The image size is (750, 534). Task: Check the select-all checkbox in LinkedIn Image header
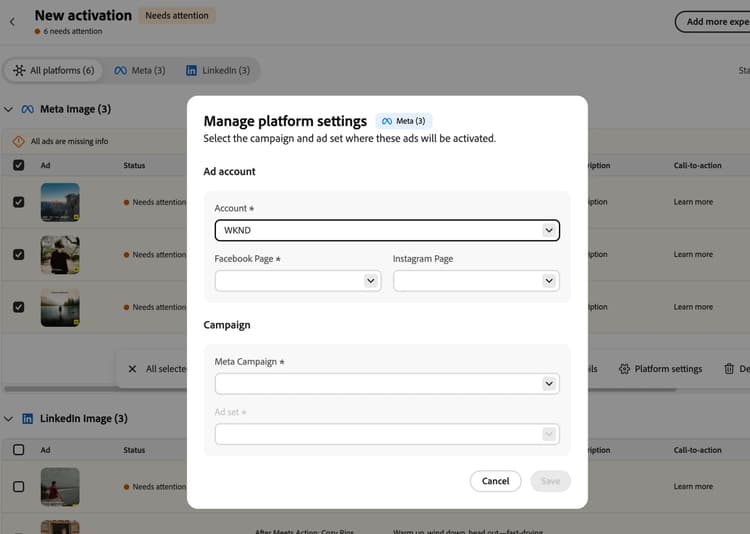tap(19, 450)
